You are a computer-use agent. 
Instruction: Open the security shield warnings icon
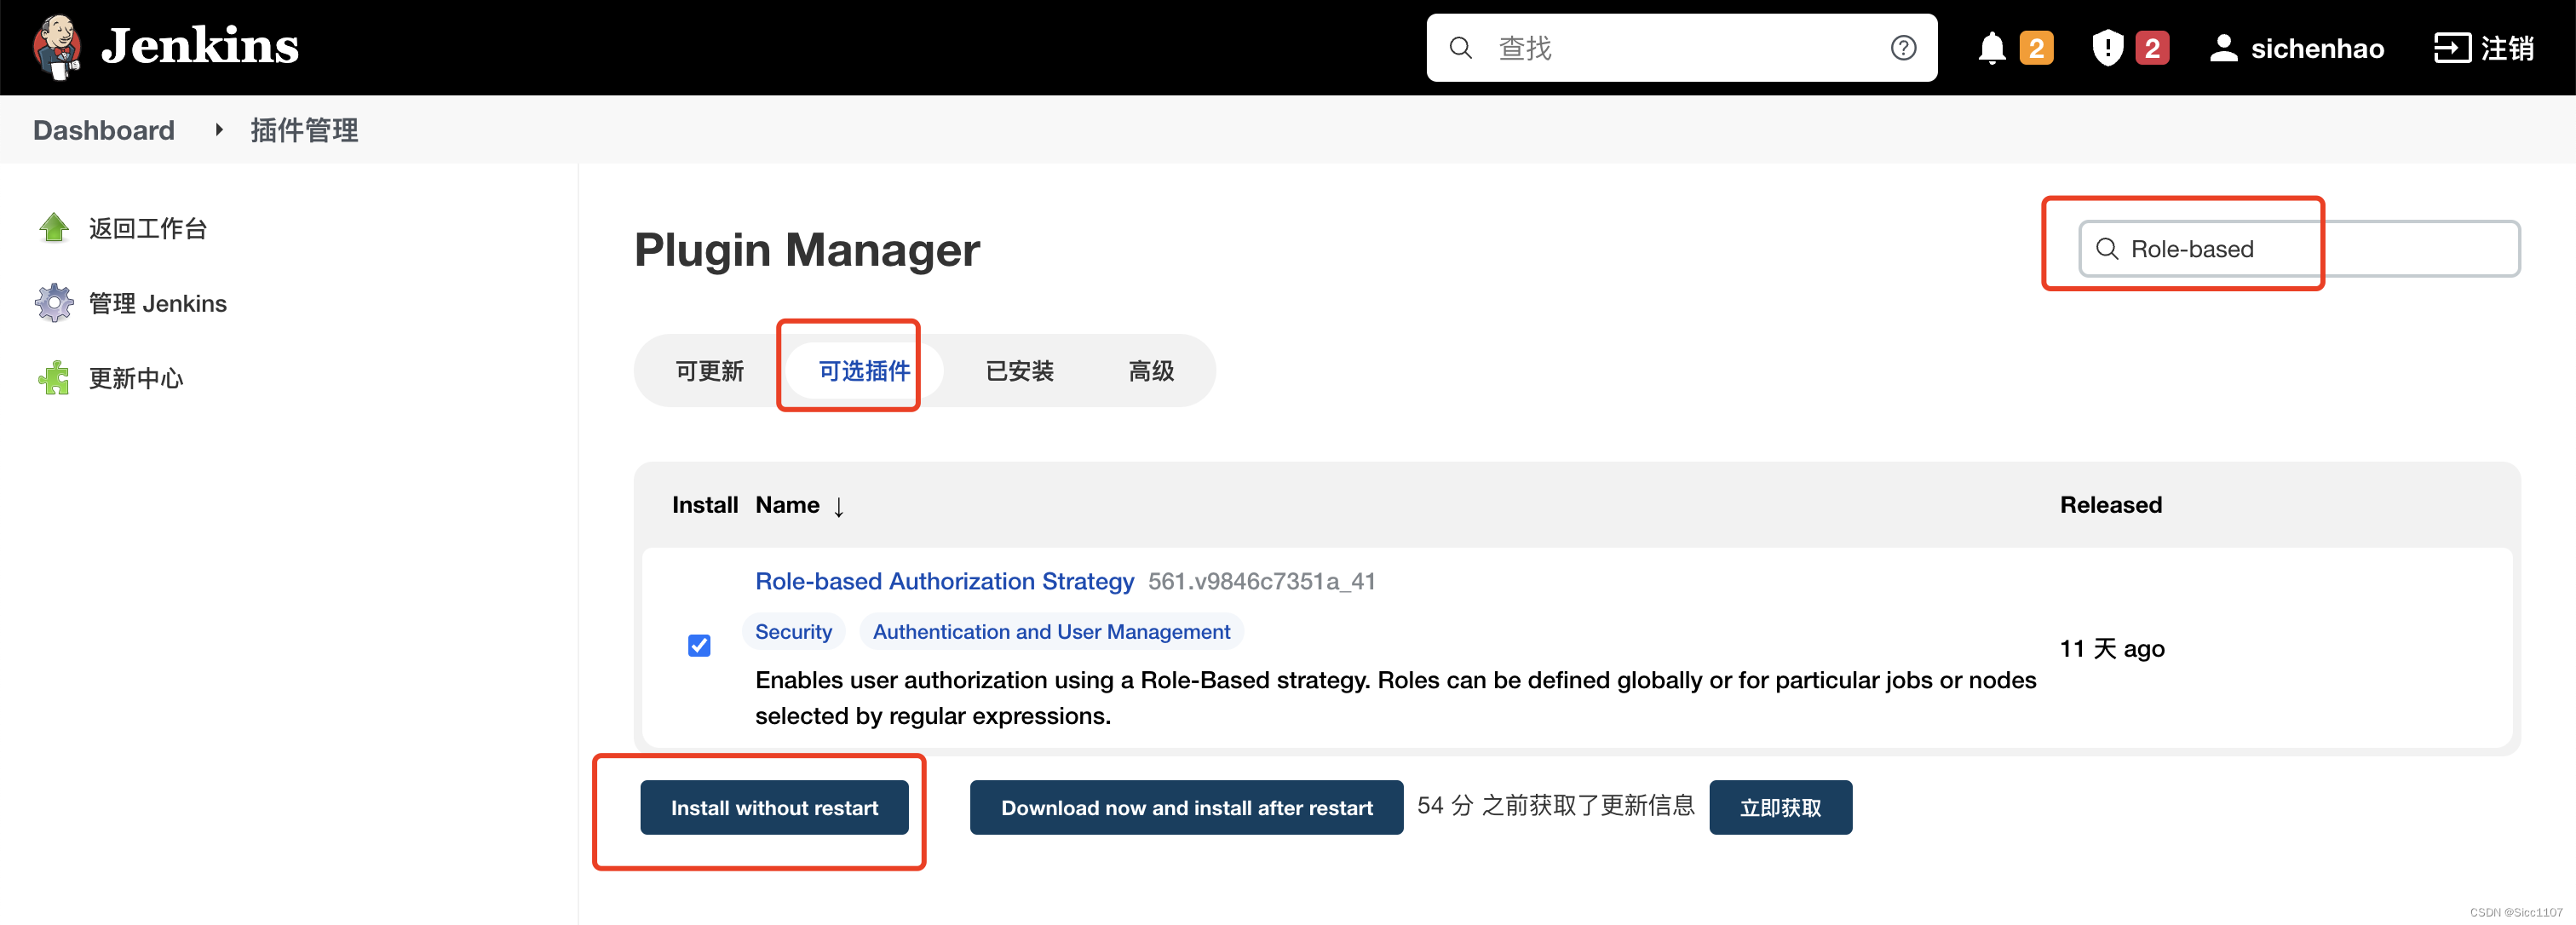(x=2107, y=48)
